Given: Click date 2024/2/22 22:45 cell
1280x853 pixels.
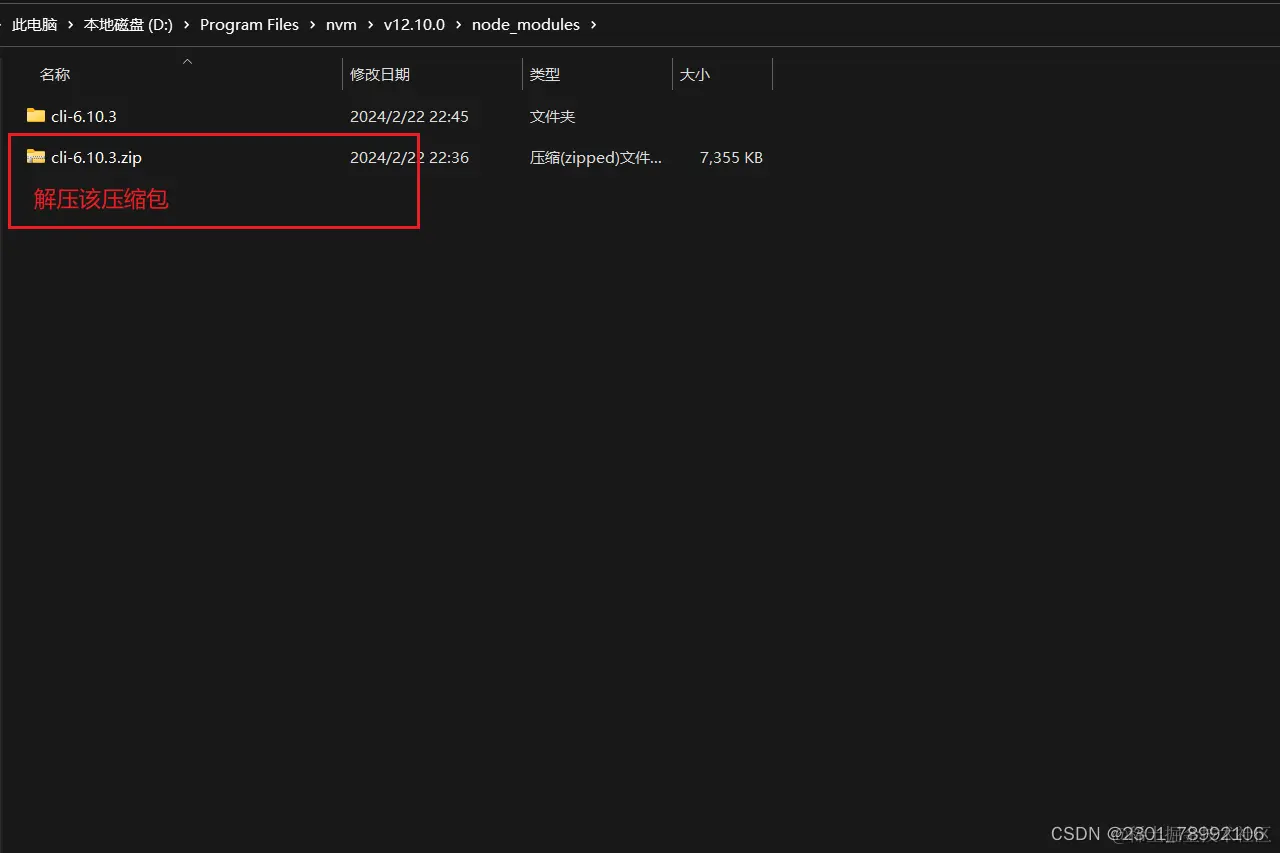Looking at the screenshot, I should coord(409,116).
